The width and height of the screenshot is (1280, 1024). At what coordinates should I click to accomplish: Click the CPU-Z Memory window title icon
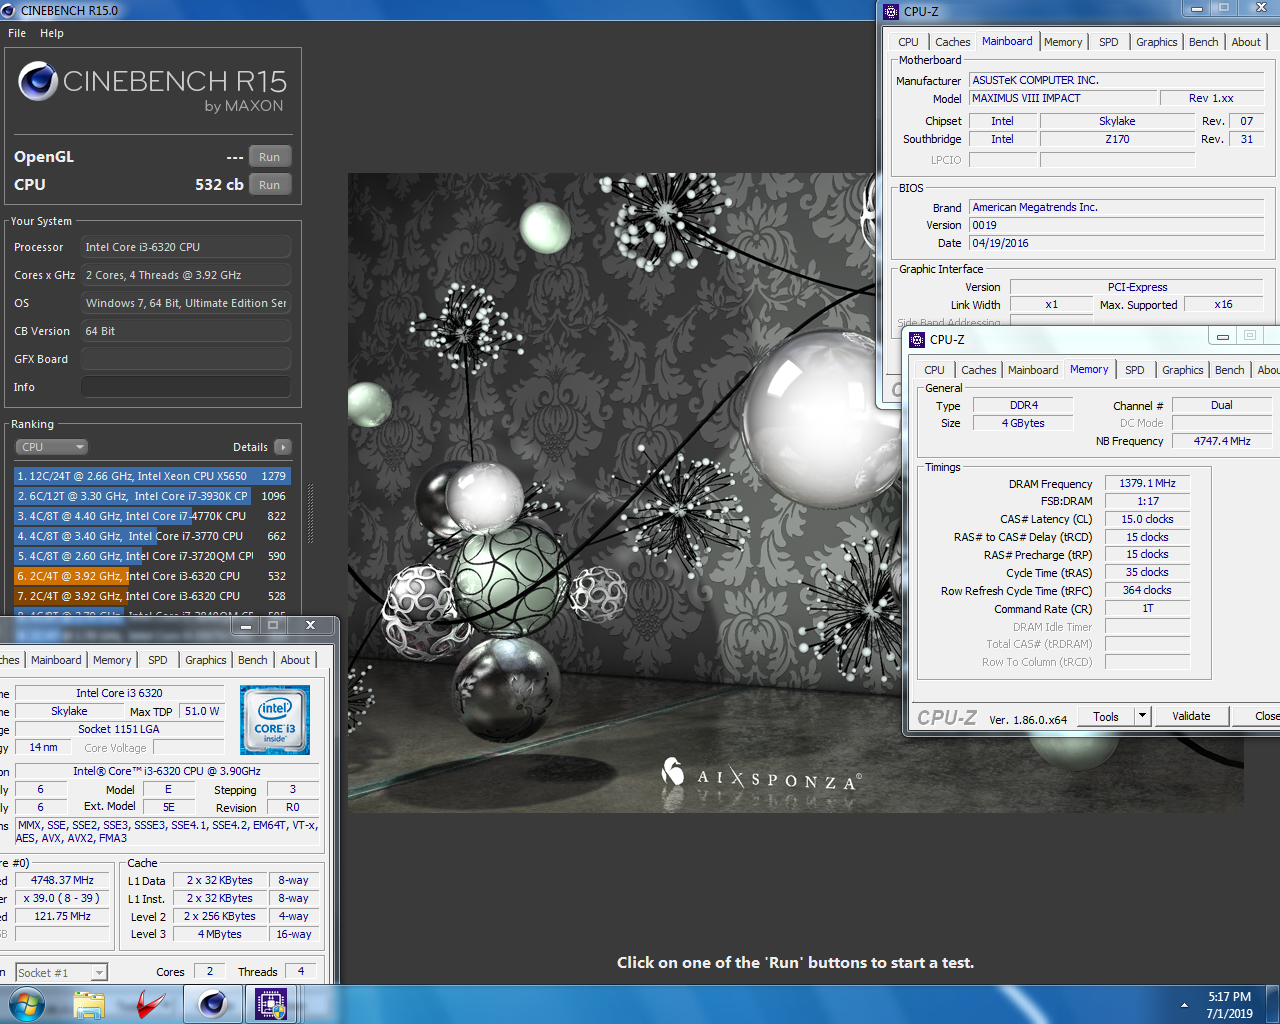click(x=917, y=339)
